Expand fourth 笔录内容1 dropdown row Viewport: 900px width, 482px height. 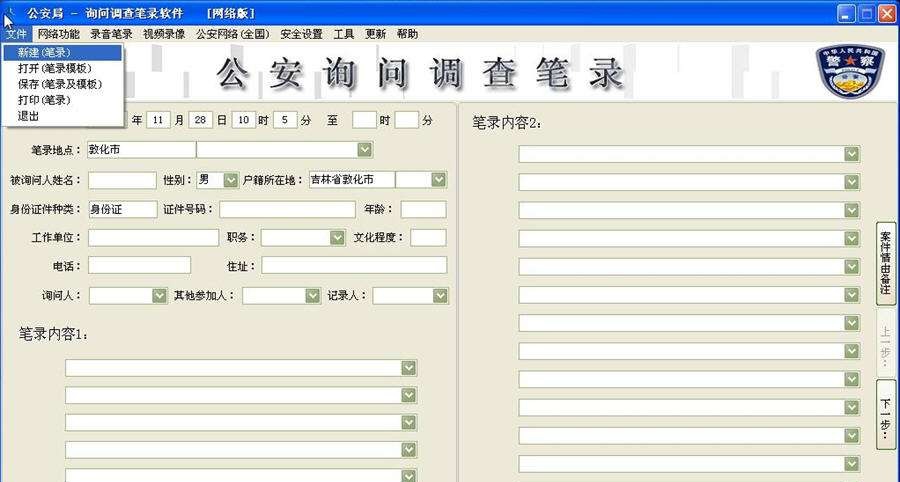tap(409, 449)
